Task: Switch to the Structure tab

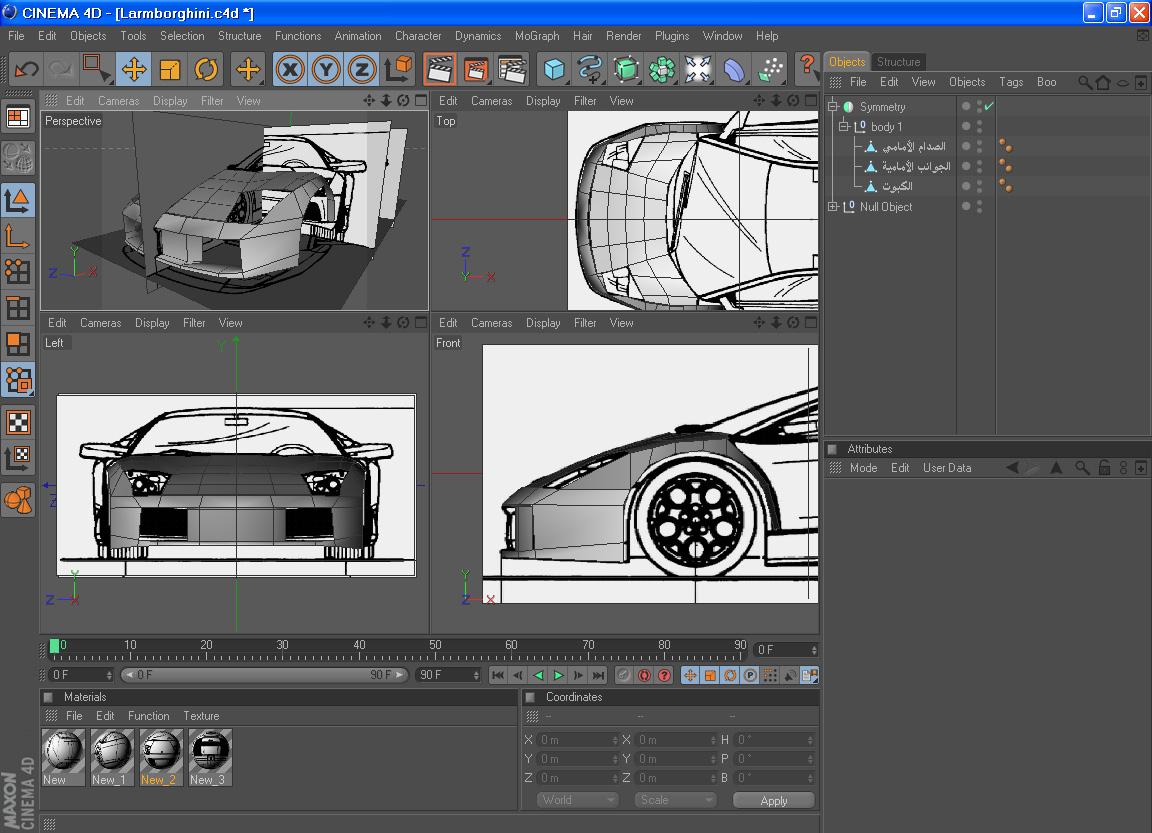Action: click(898, 62)
